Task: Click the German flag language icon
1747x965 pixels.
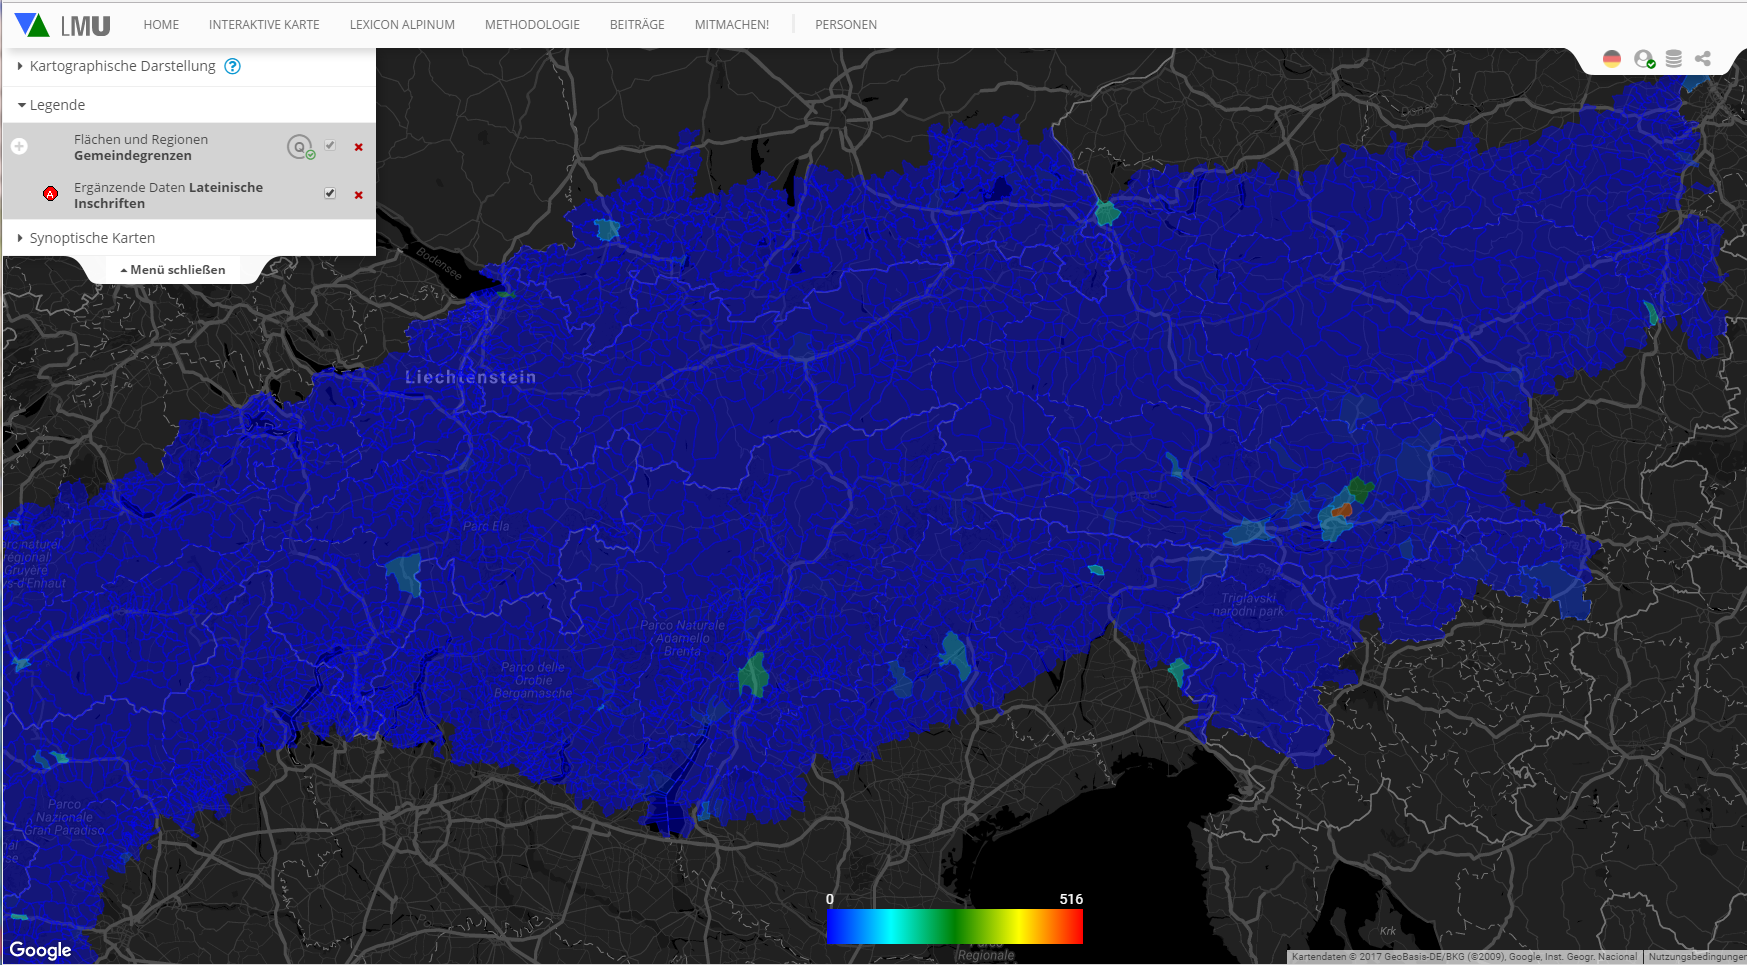Action: tap(1611, 59)
